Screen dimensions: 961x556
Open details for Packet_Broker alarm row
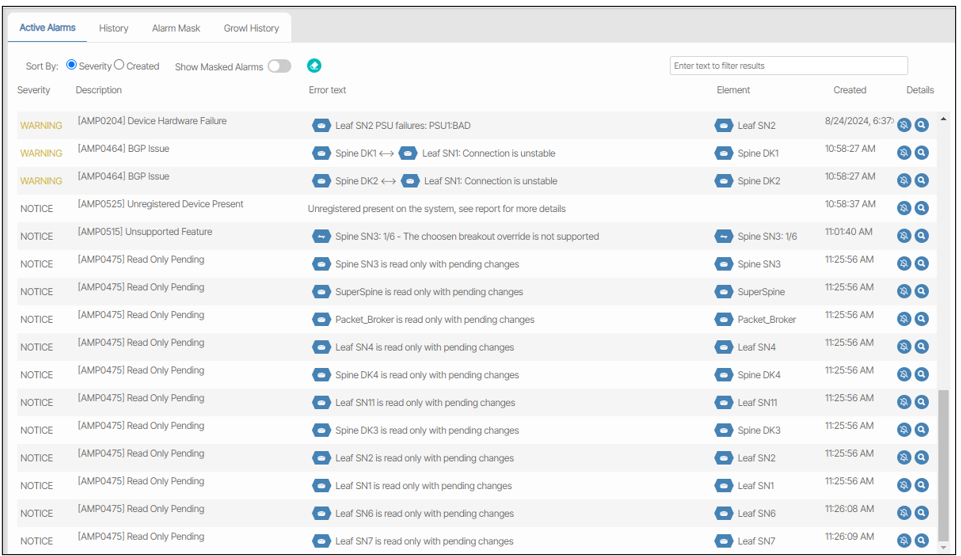pyautogui.click(x=921, y=319)
